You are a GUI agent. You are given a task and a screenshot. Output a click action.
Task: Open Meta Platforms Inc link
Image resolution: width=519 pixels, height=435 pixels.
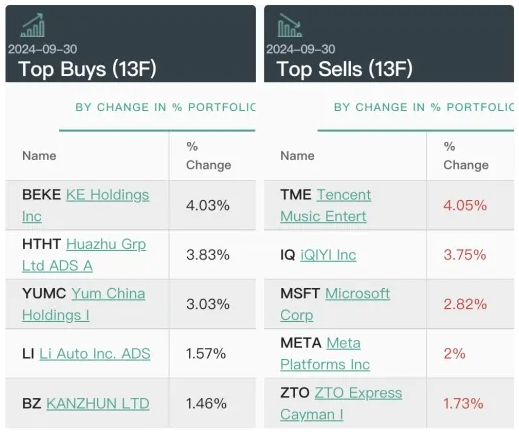coord(325,354)
